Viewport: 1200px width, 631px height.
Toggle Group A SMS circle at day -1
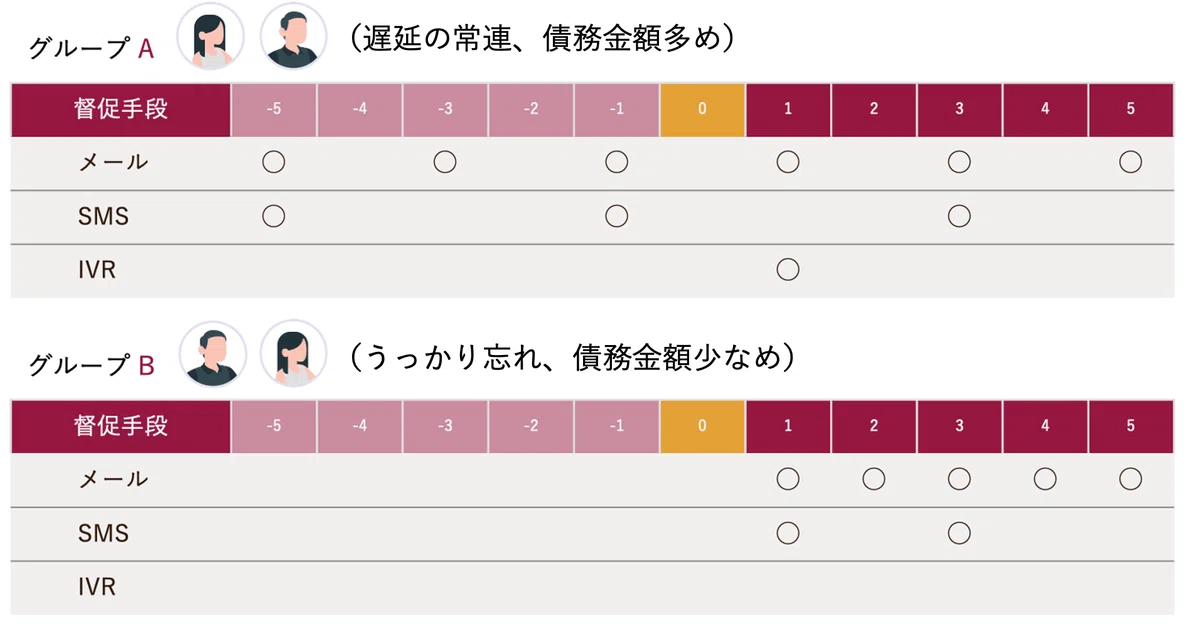(x=617, y=216)
